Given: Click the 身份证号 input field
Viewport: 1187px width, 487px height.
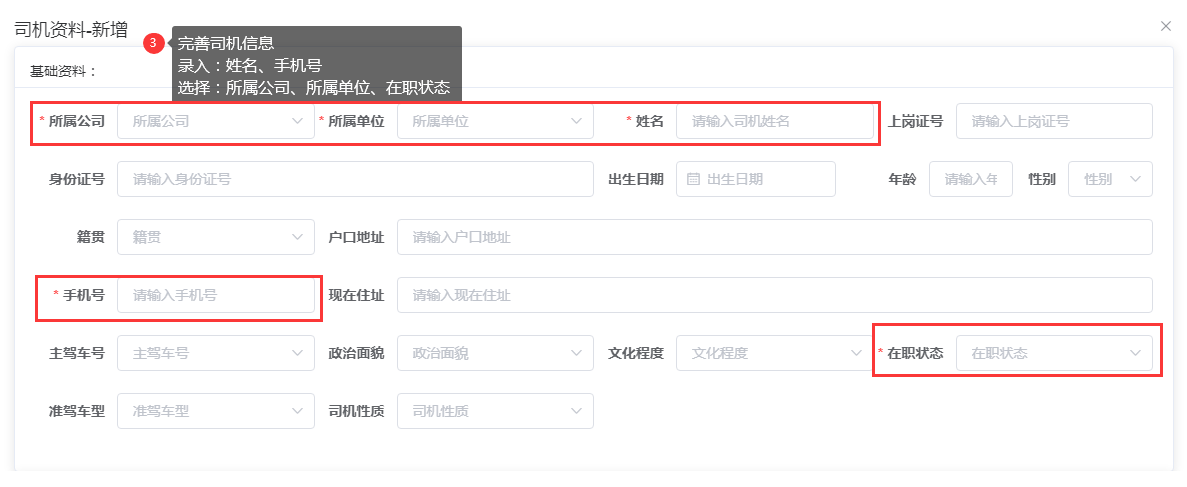Looking at the screenshot, I should click(355, 180).
